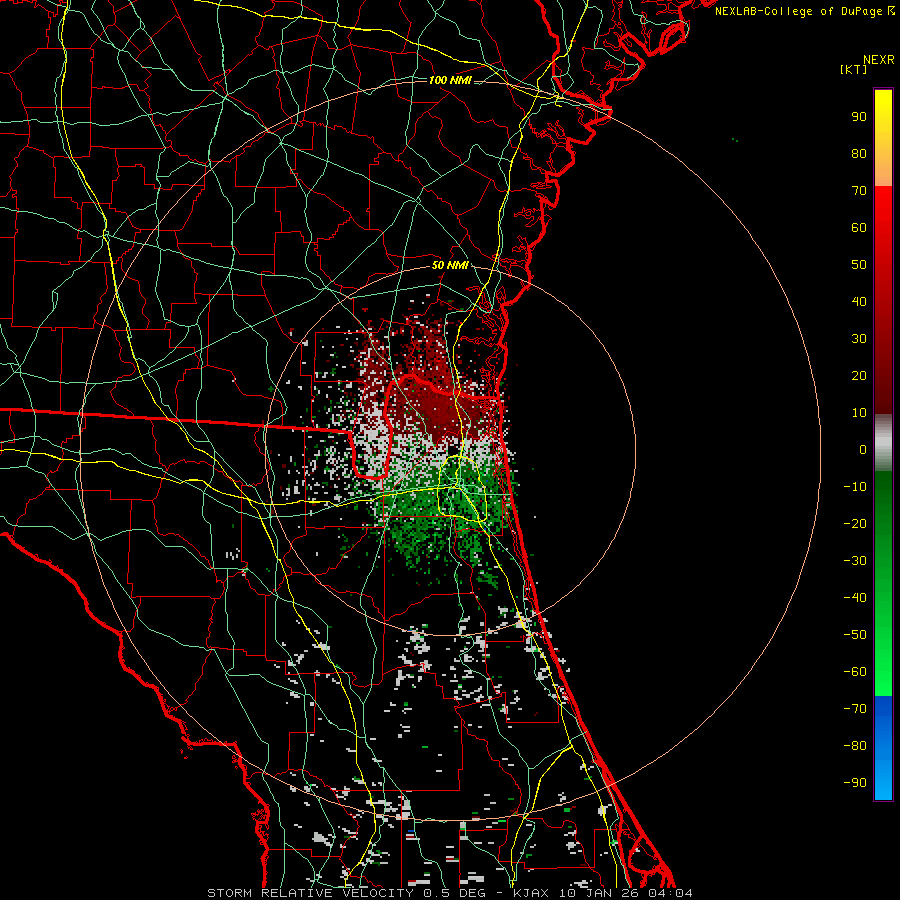The image size is (900, 900).
Task: Click the "-40" scale value
Action: [855, 598]
